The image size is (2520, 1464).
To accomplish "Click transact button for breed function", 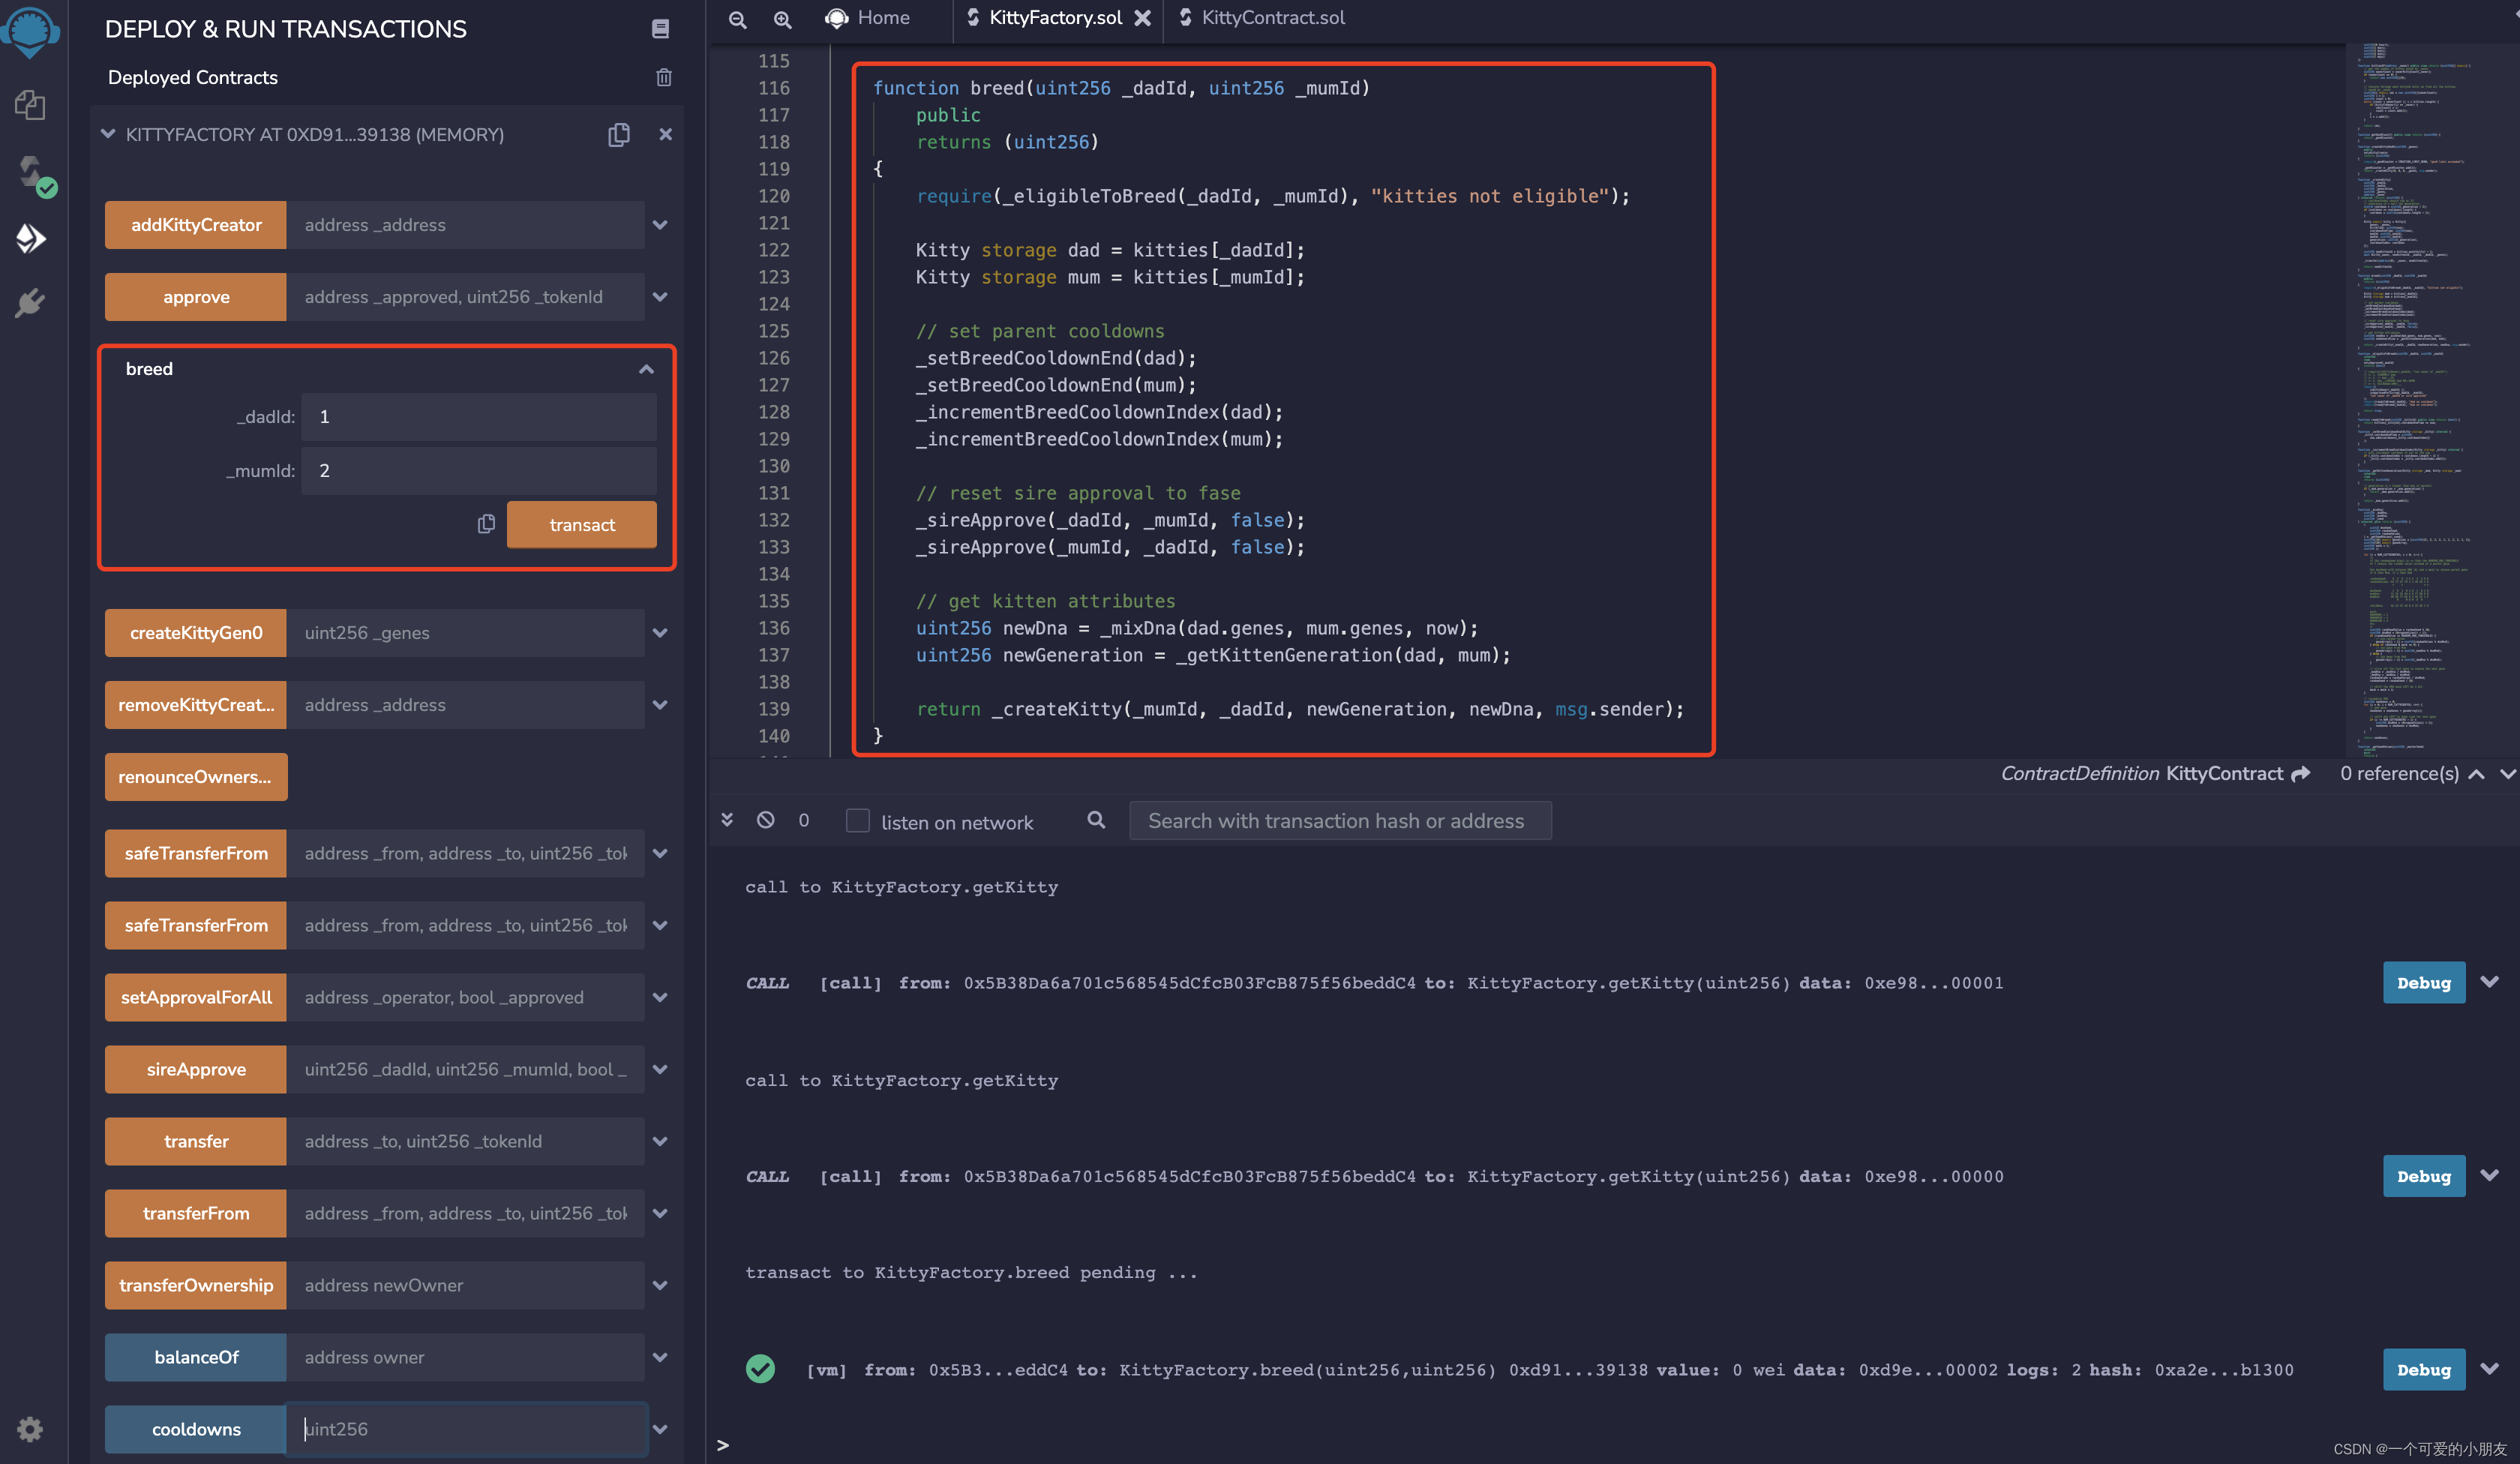I will 582,524.
